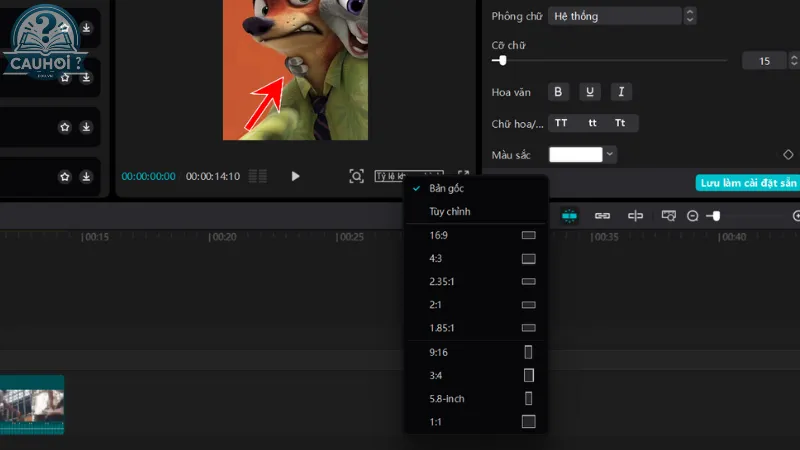Click the Hoa văn label
This screenshot has width=800, height=450.
(511, 92)
